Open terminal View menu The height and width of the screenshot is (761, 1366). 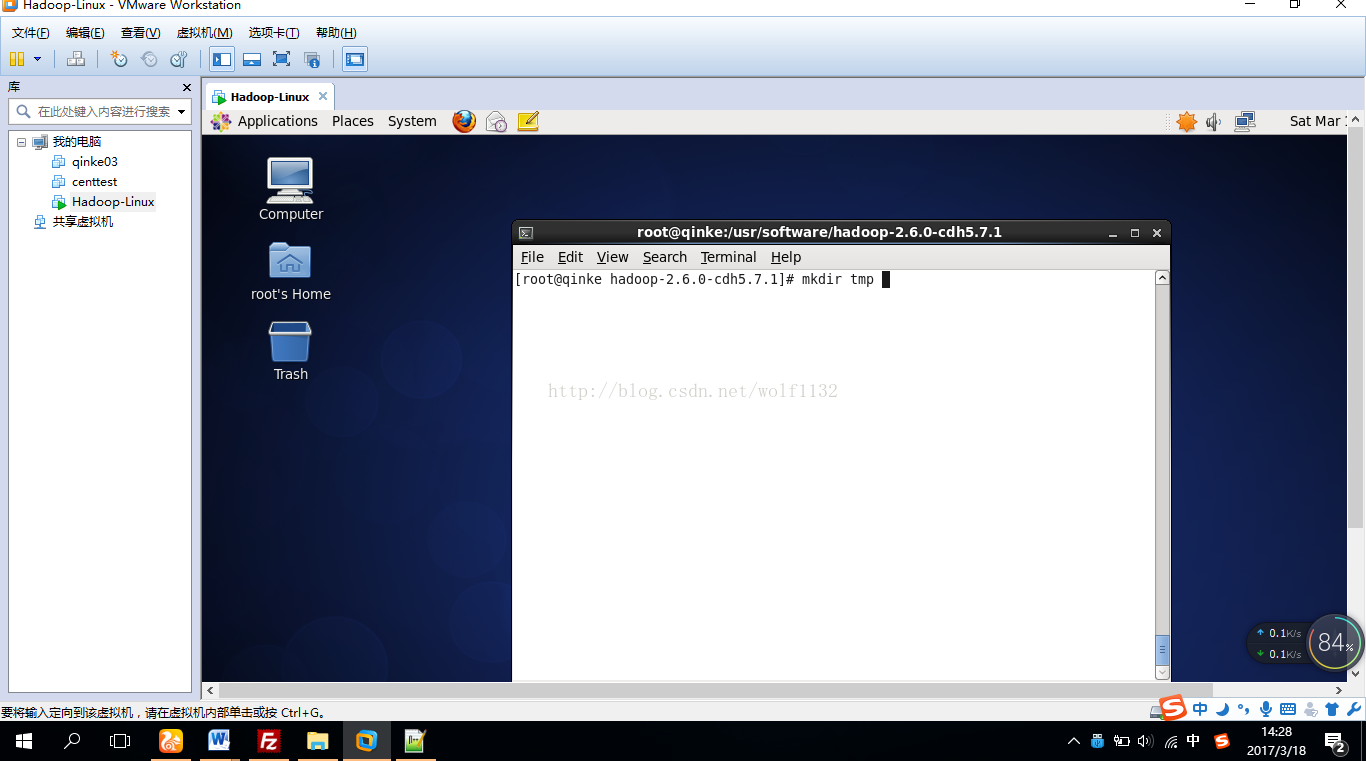tap(613, 257)
